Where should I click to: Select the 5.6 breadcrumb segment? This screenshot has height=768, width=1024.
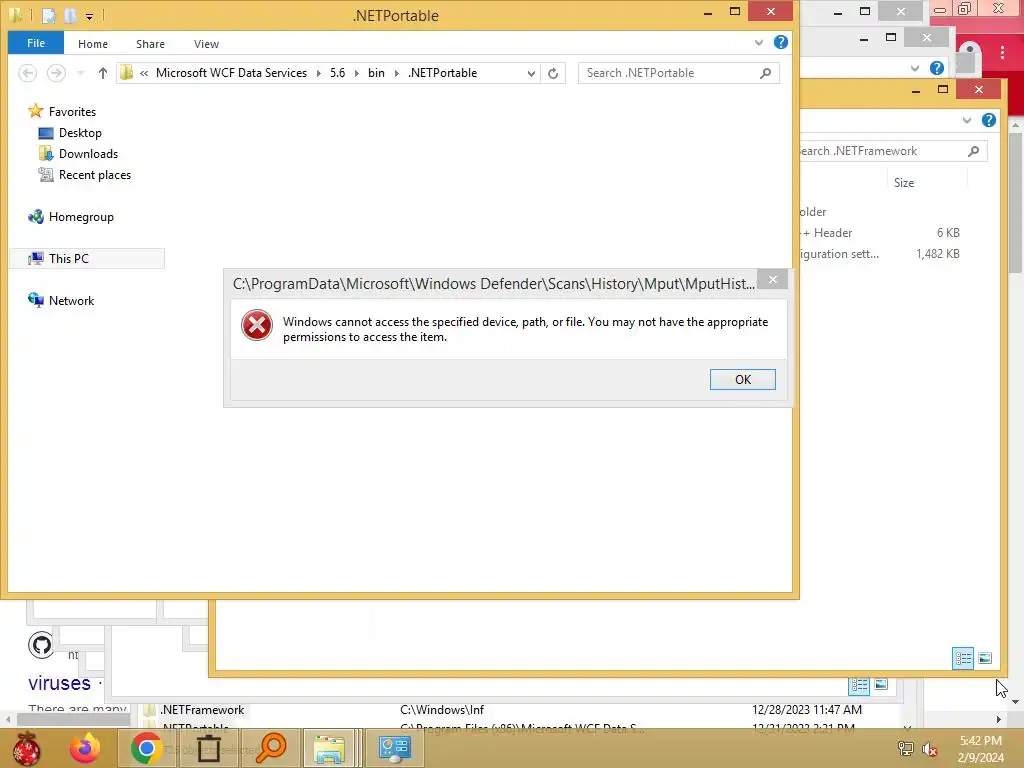[x=337, y=73]
